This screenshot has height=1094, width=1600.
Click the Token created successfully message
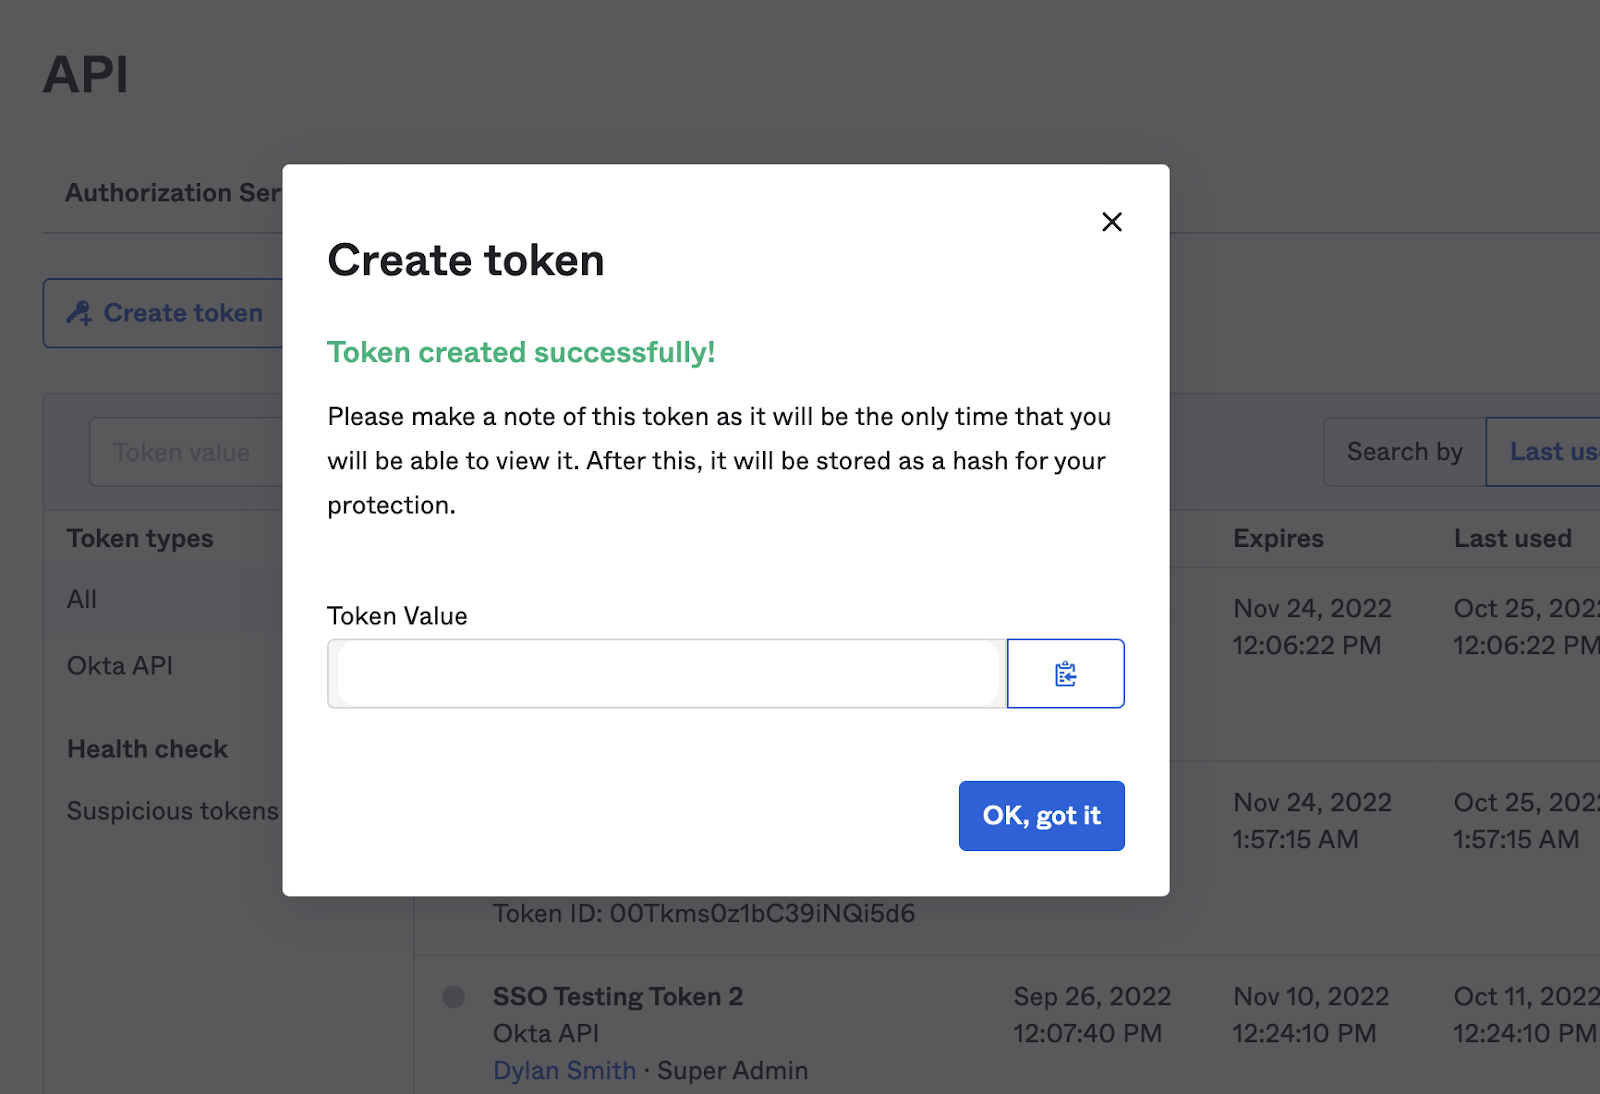coord(520,352)
